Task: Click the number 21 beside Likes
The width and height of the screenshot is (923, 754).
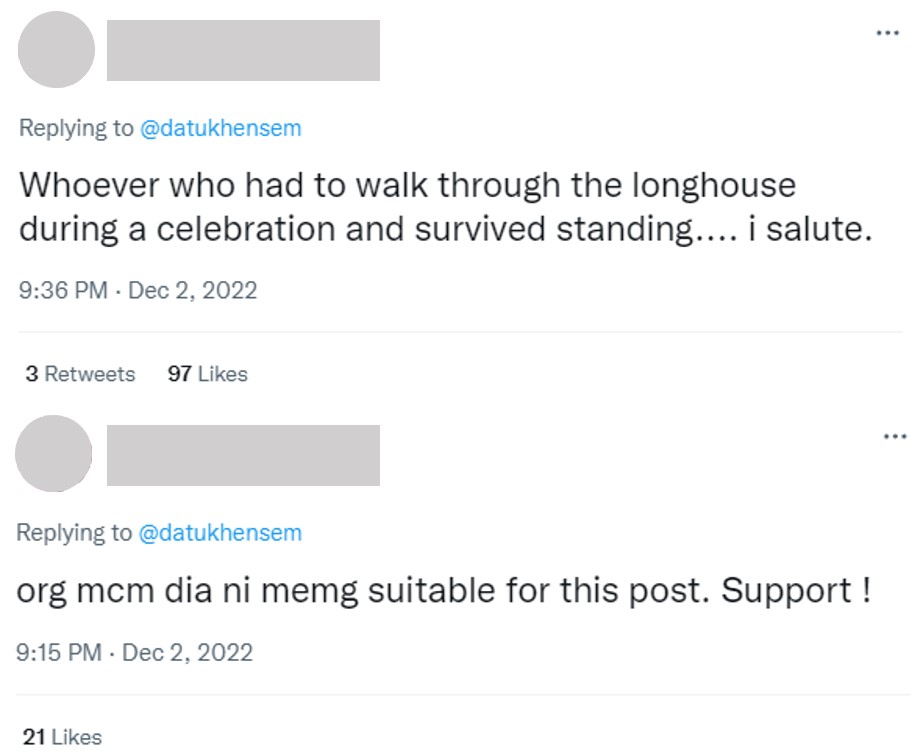Action: (x=34, y=737)
